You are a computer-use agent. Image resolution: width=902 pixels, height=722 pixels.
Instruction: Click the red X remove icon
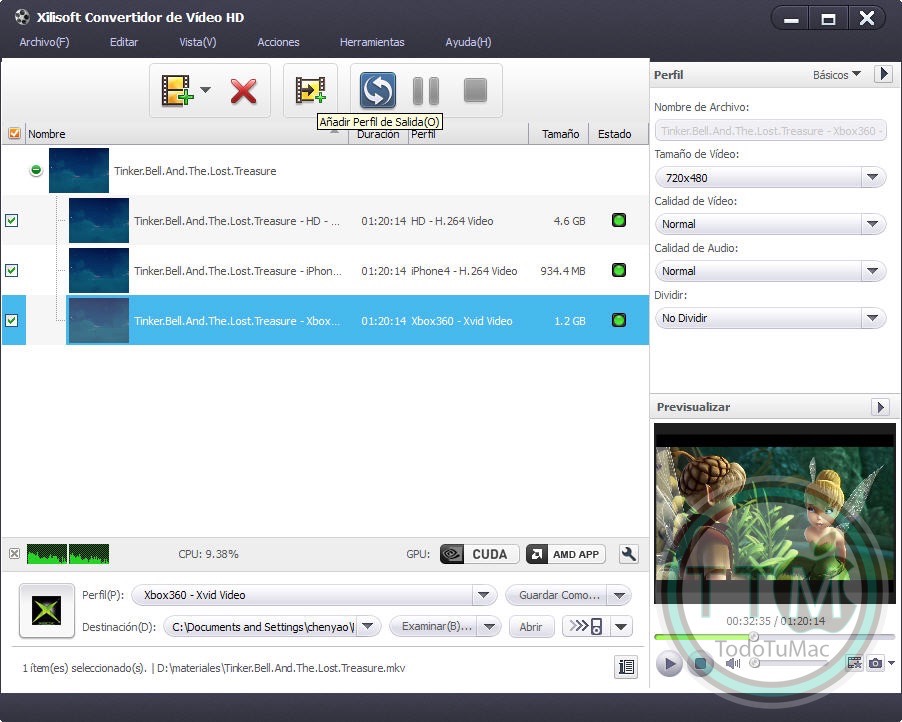point(243,91)
